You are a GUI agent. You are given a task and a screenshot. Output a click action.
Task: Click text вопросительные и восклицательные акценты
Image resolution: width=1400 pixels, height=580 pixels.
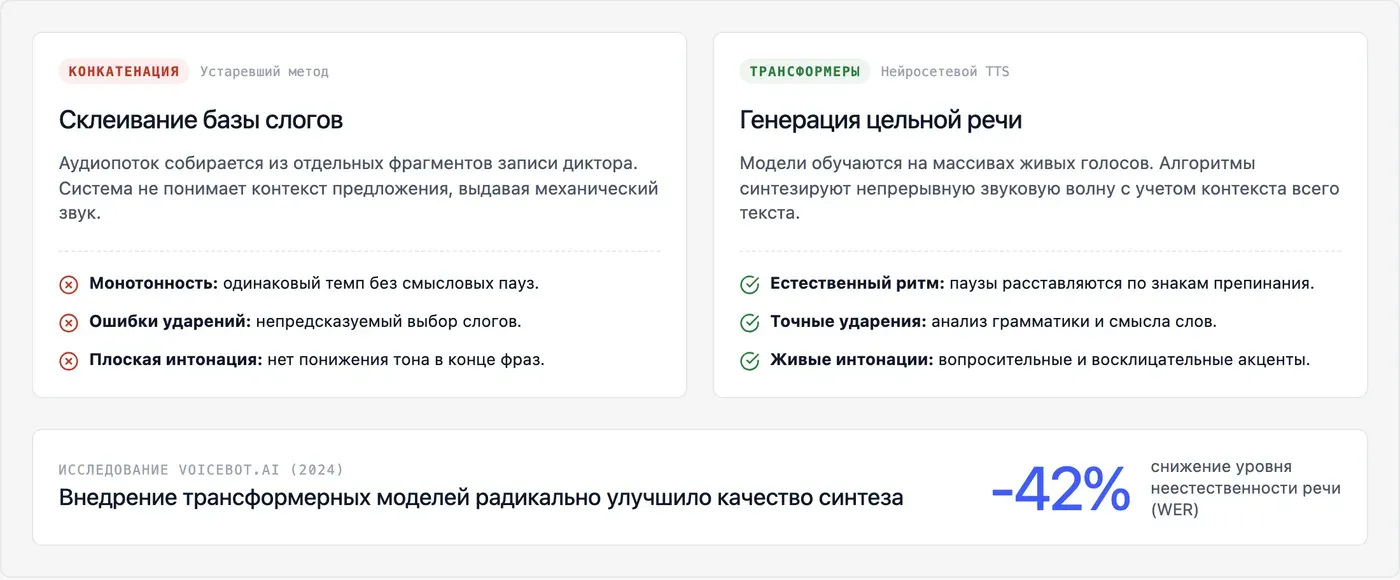click(x=1124, y=359)
